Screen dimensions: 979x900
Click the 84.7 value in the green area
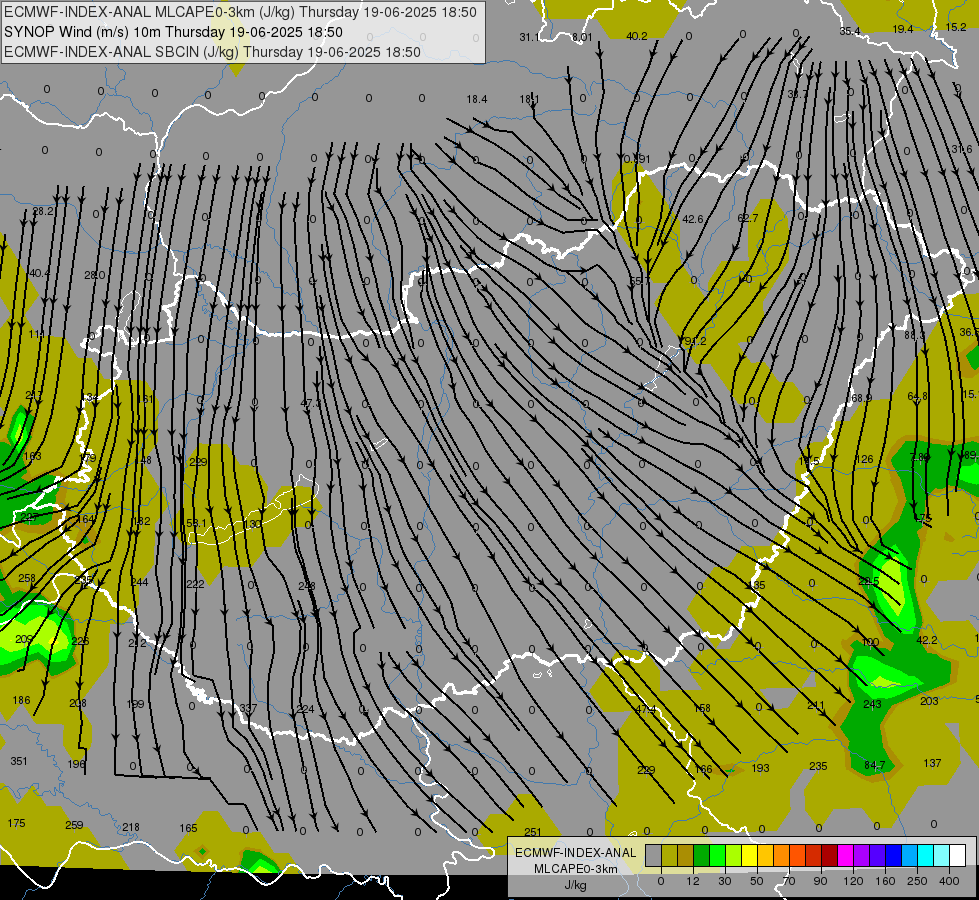coord(875,765)
